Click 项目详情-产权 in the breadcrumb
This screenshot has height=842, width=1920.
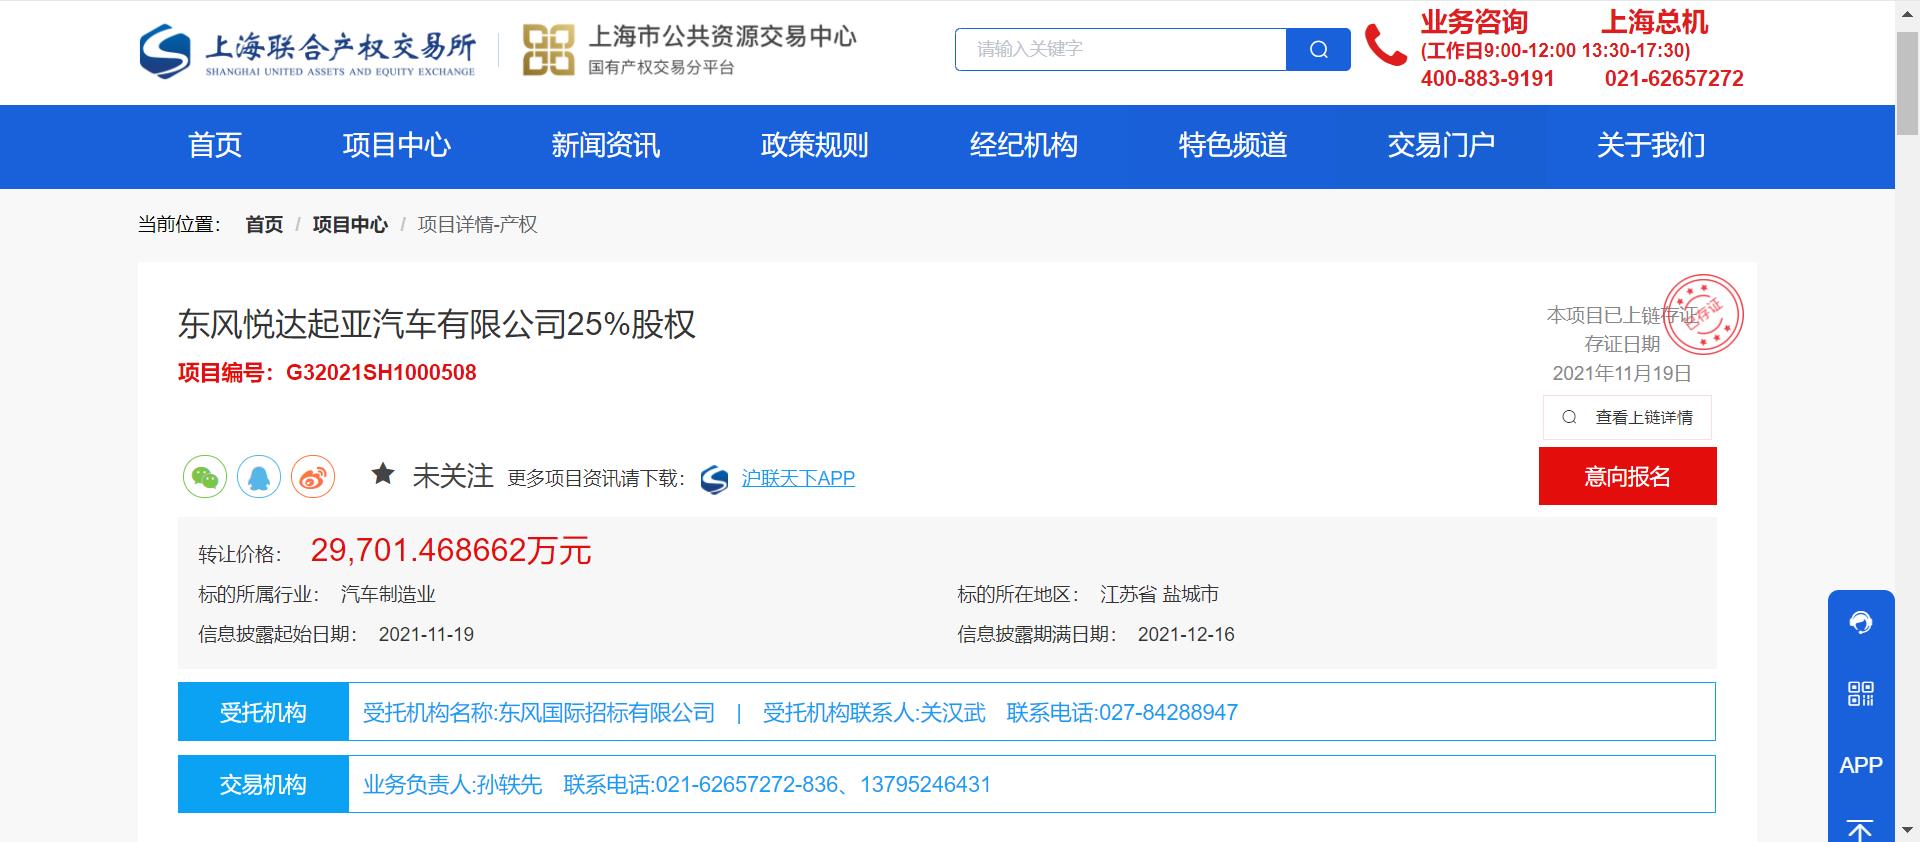click(x=477, y=225)
